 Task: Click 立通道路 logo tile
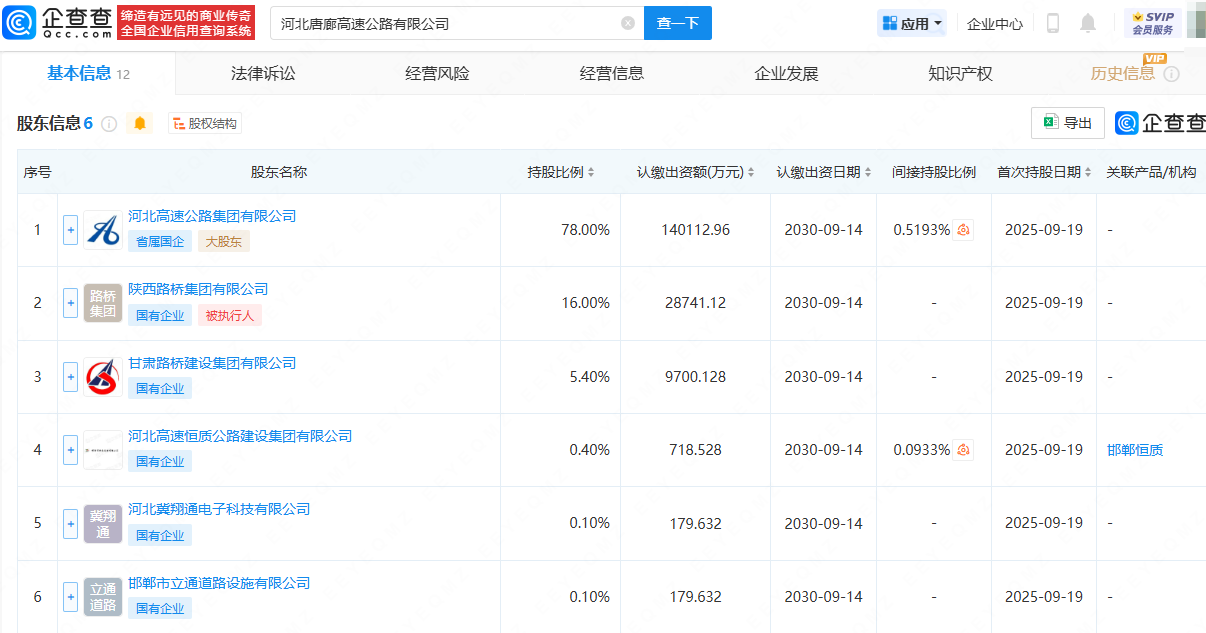[x=103, y=597]
